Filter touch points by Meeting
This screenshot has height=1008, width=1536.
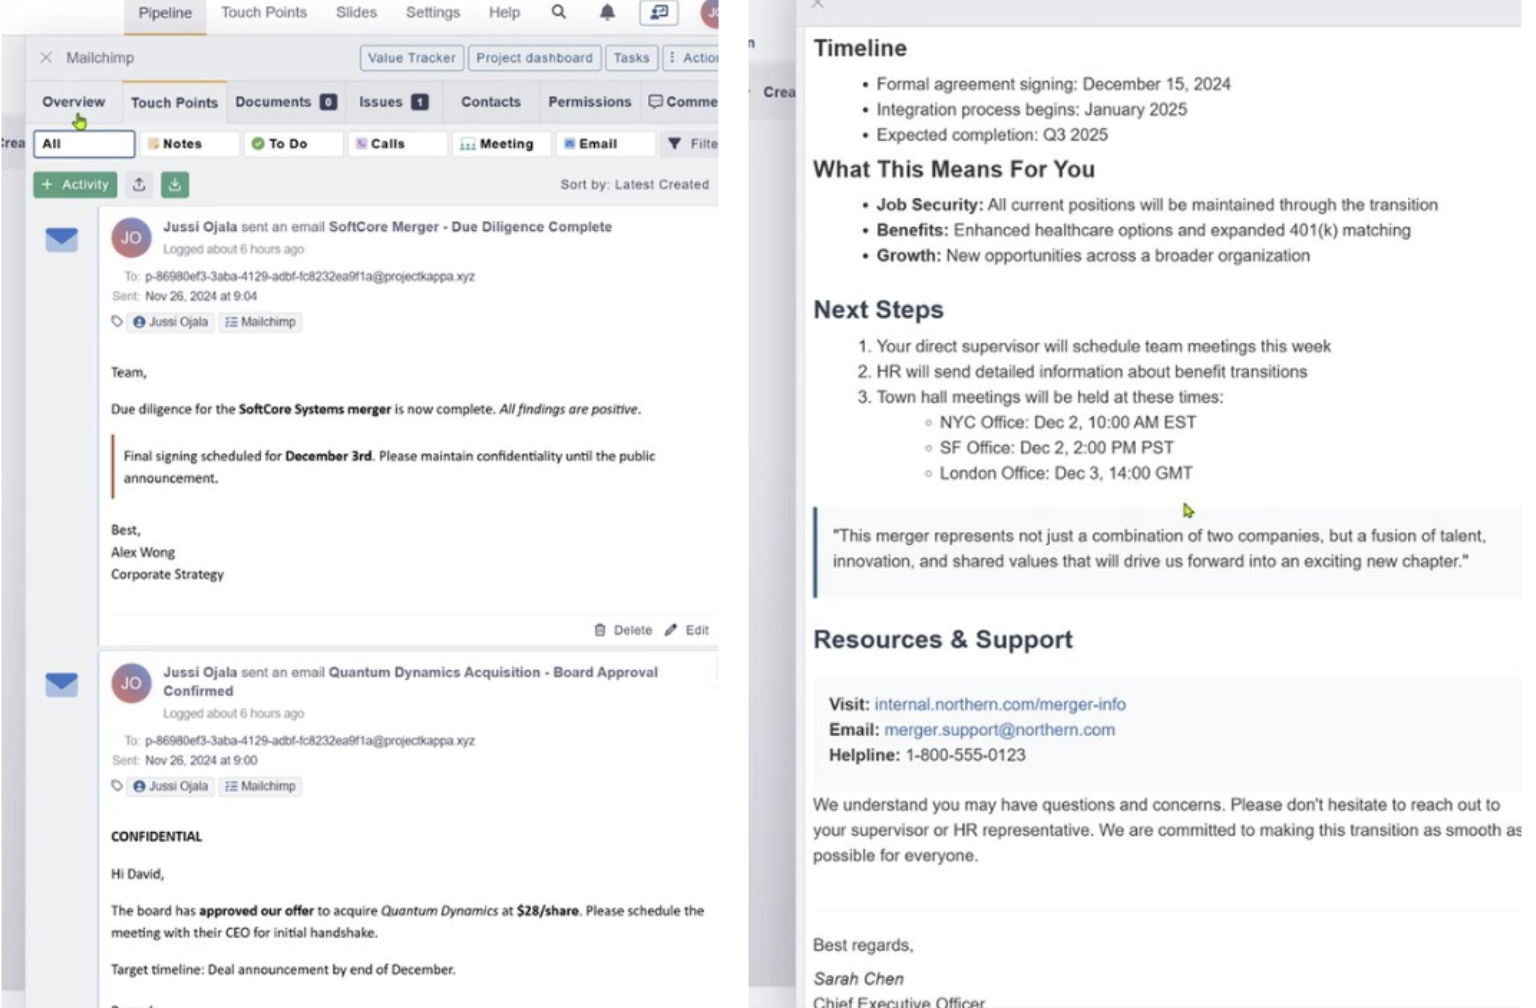click(x=501, y=144)
